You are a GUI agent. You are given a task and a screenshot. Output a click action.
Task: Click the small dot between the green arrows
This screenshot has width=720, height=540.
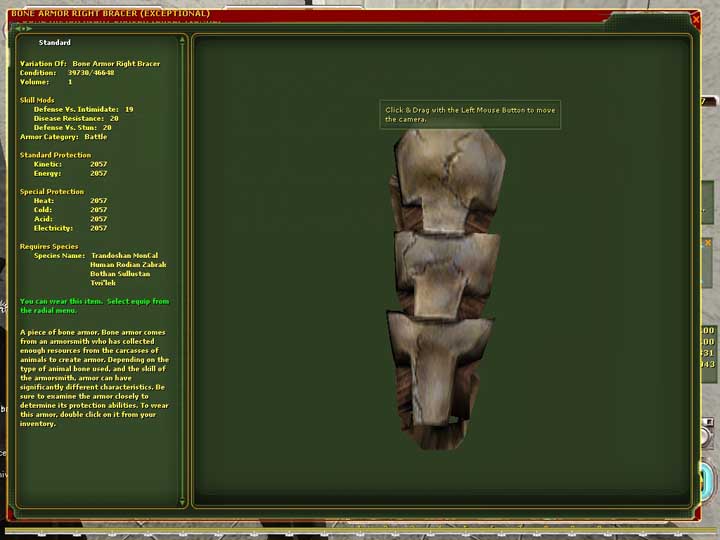coord(24,28)
